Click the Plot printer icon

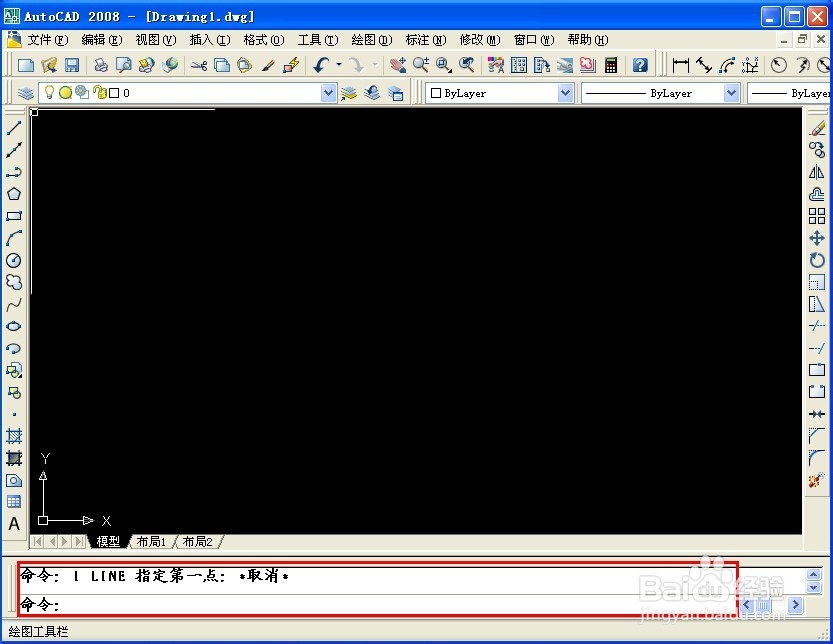point(101,65)
